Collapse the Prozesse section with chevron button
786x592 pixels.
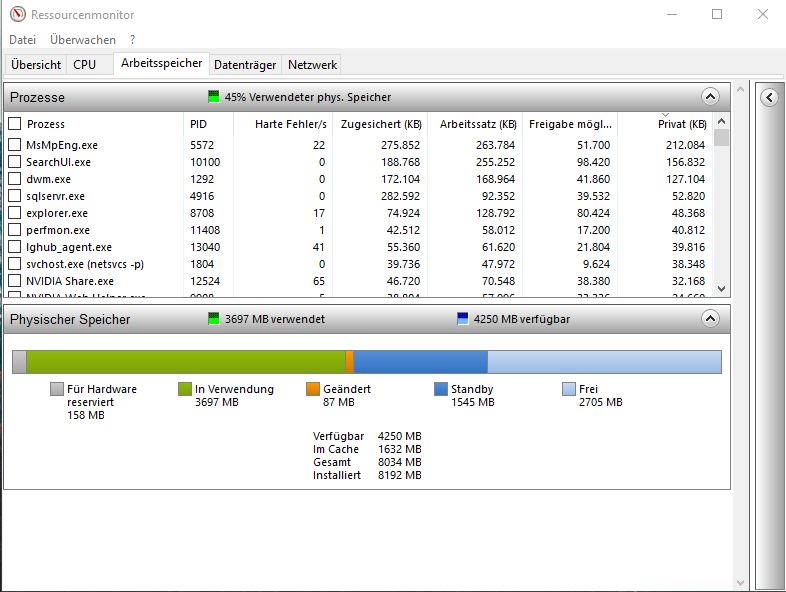click(x=710, y=96)
